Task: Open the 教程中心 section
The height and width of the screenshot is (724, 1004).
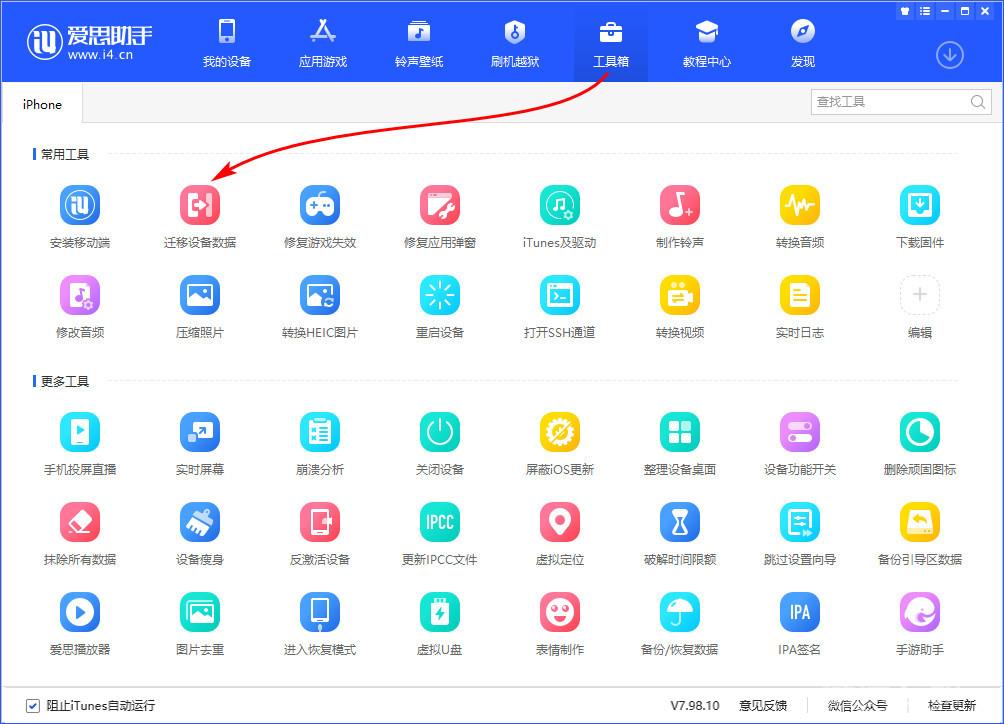Action: (x=706, y=42)
